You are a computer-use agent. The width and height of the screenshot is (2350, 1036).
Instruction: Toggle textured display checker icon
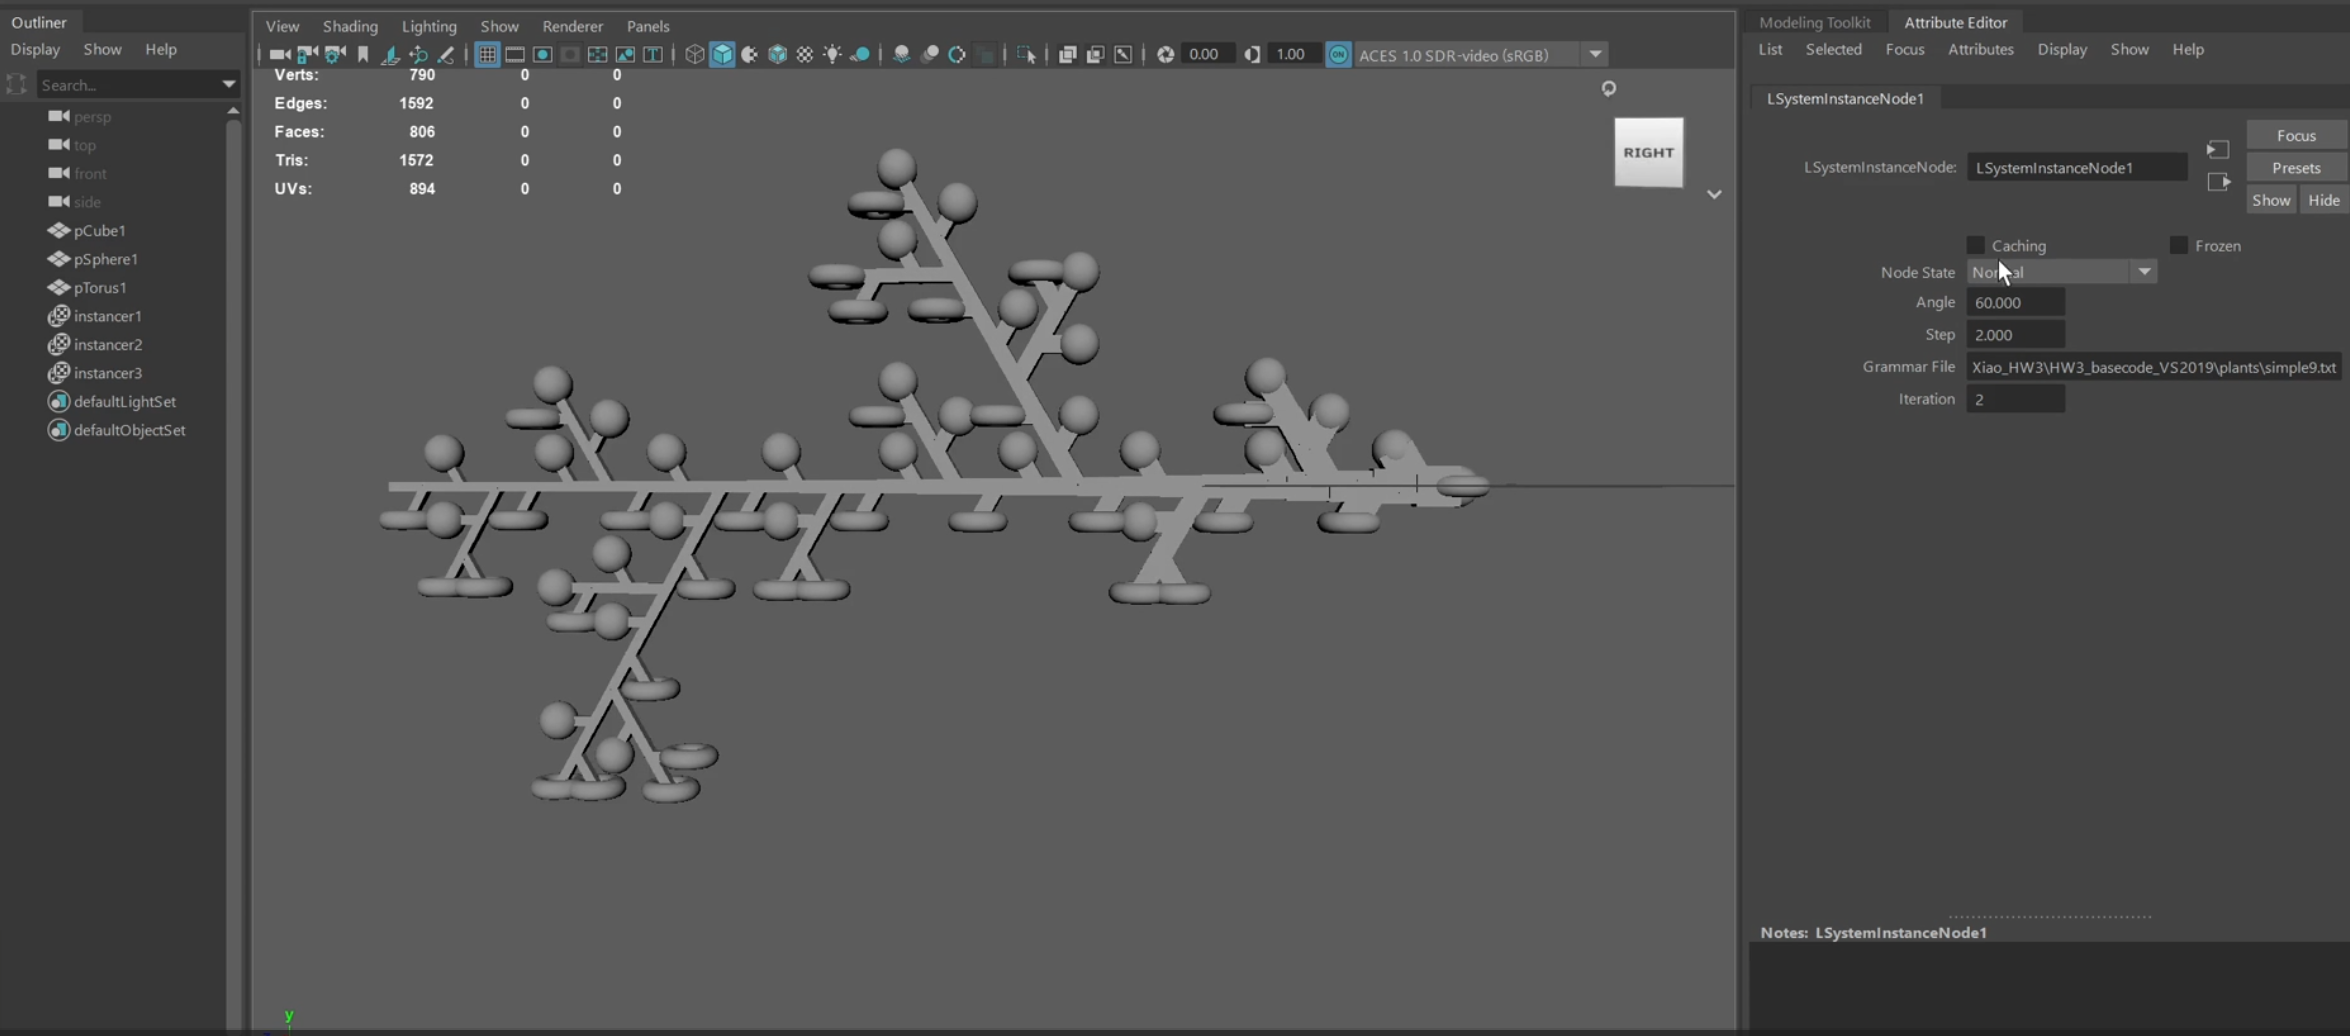click(805, 55)
